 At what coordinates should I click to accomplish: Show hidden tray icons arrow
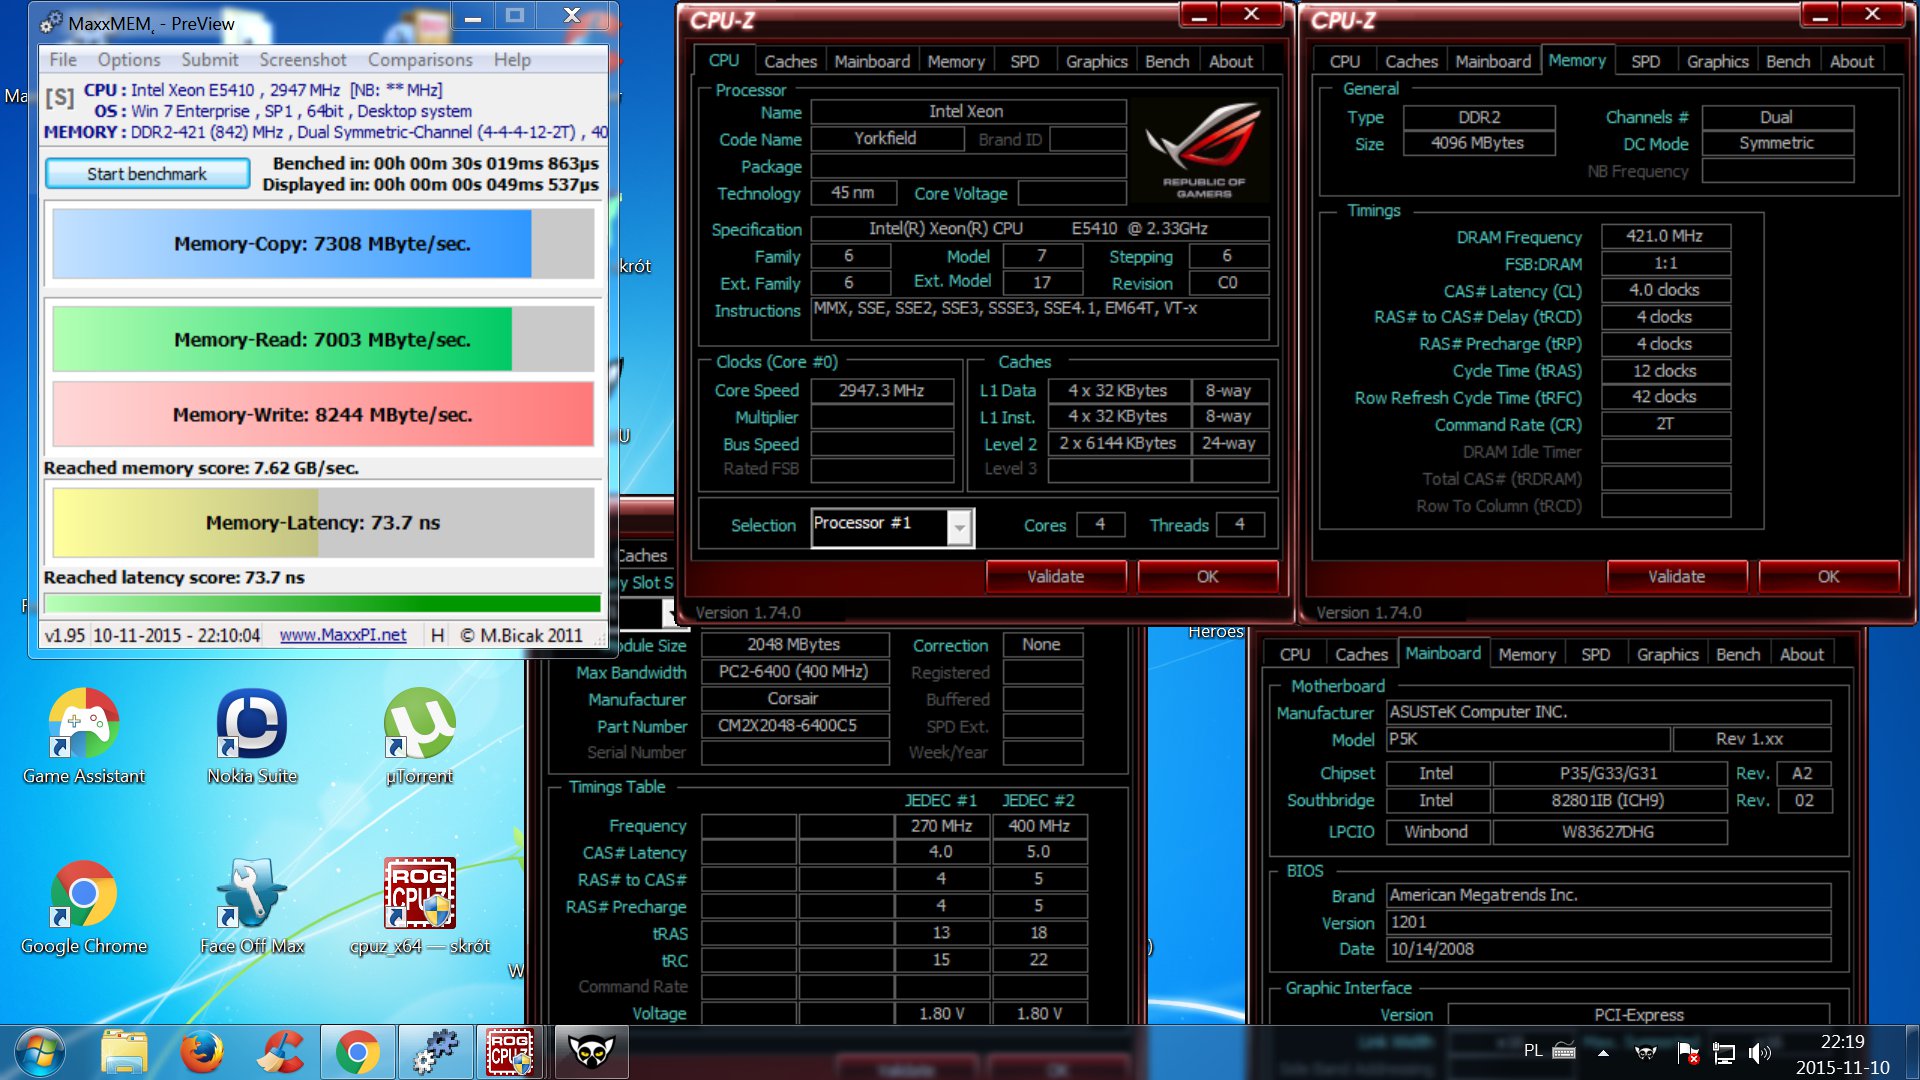[1603, 1053]
